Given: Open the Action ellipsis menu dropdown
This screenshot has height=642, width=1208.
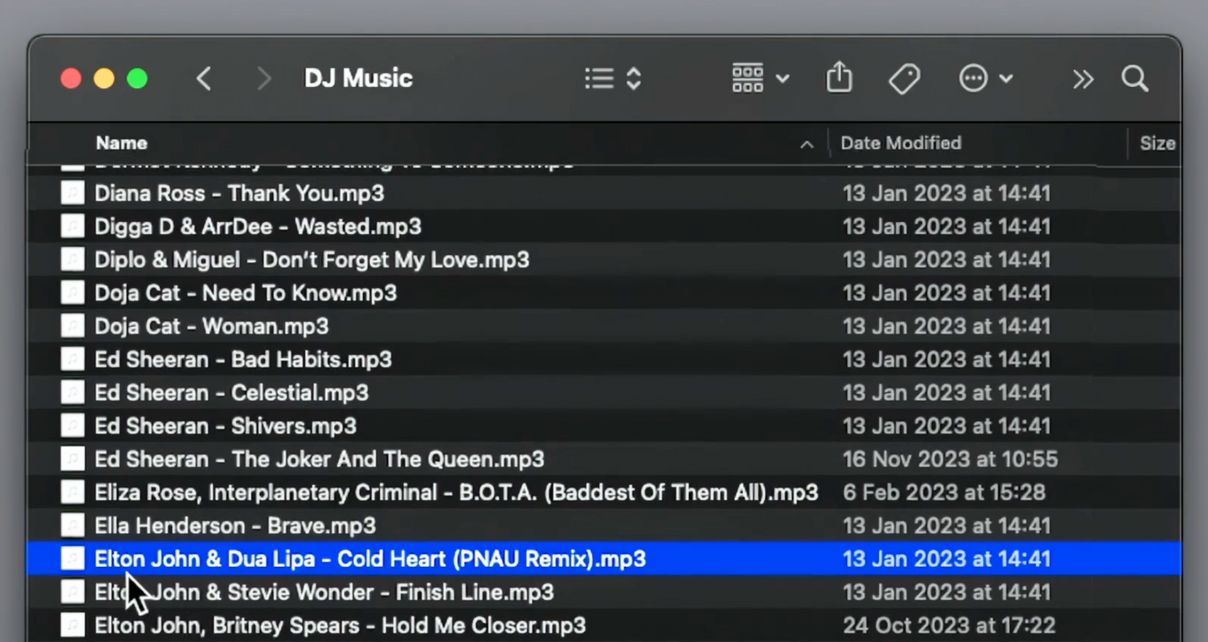Looking at the screenshot, I should coord(986,79).
